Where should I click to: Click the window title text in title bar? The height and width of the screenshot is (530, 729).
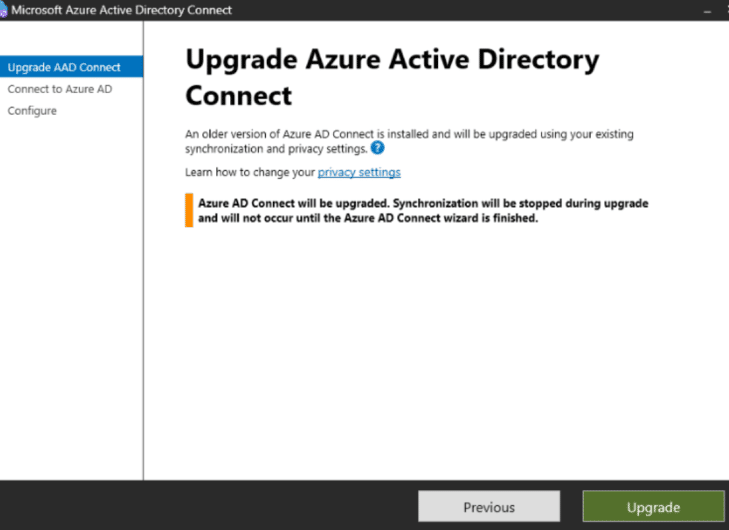(x=121, y=10)
